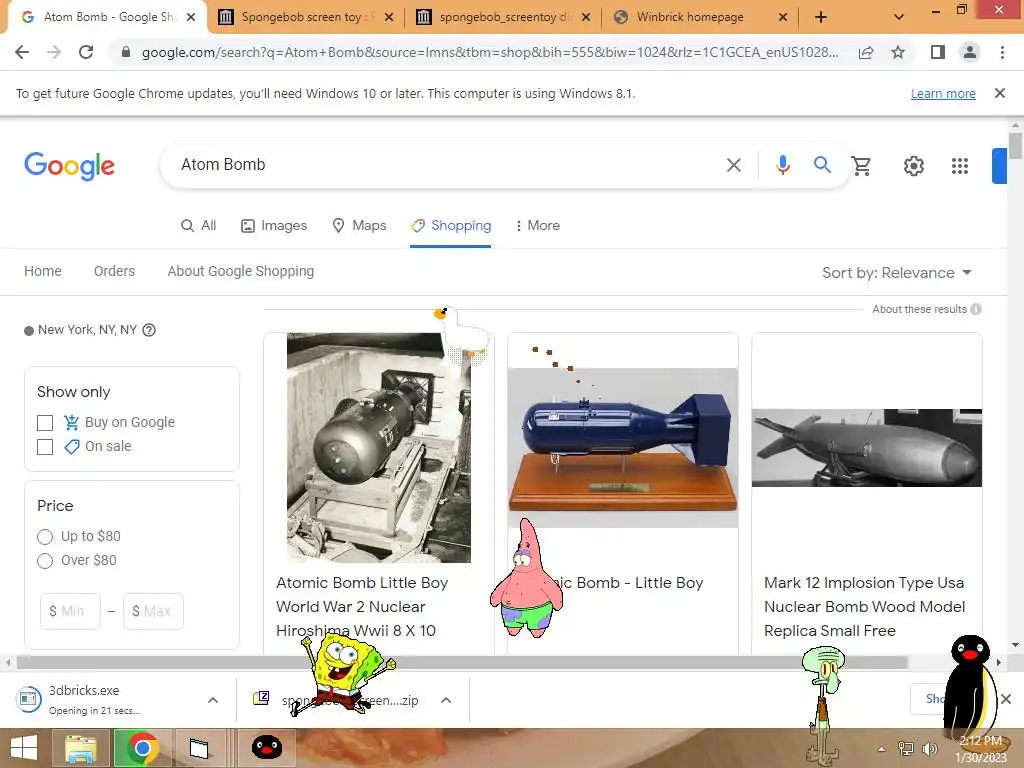Click the location help question mark

(149, 330)
